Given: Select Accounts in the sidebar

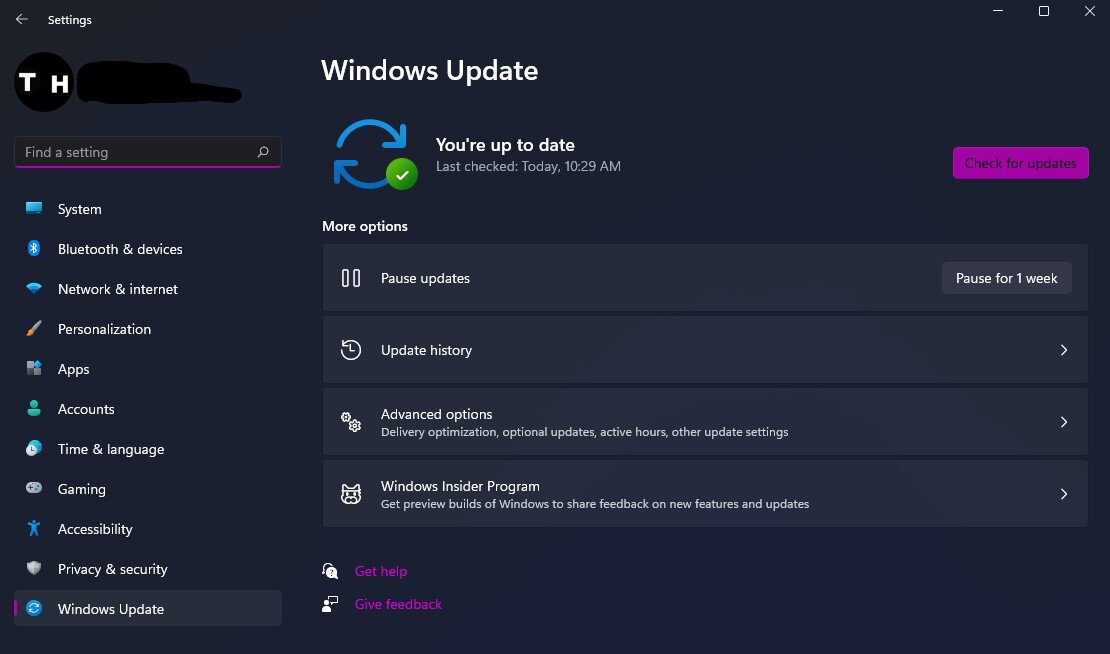Looking at the screenshot, I should pos(148,409).
